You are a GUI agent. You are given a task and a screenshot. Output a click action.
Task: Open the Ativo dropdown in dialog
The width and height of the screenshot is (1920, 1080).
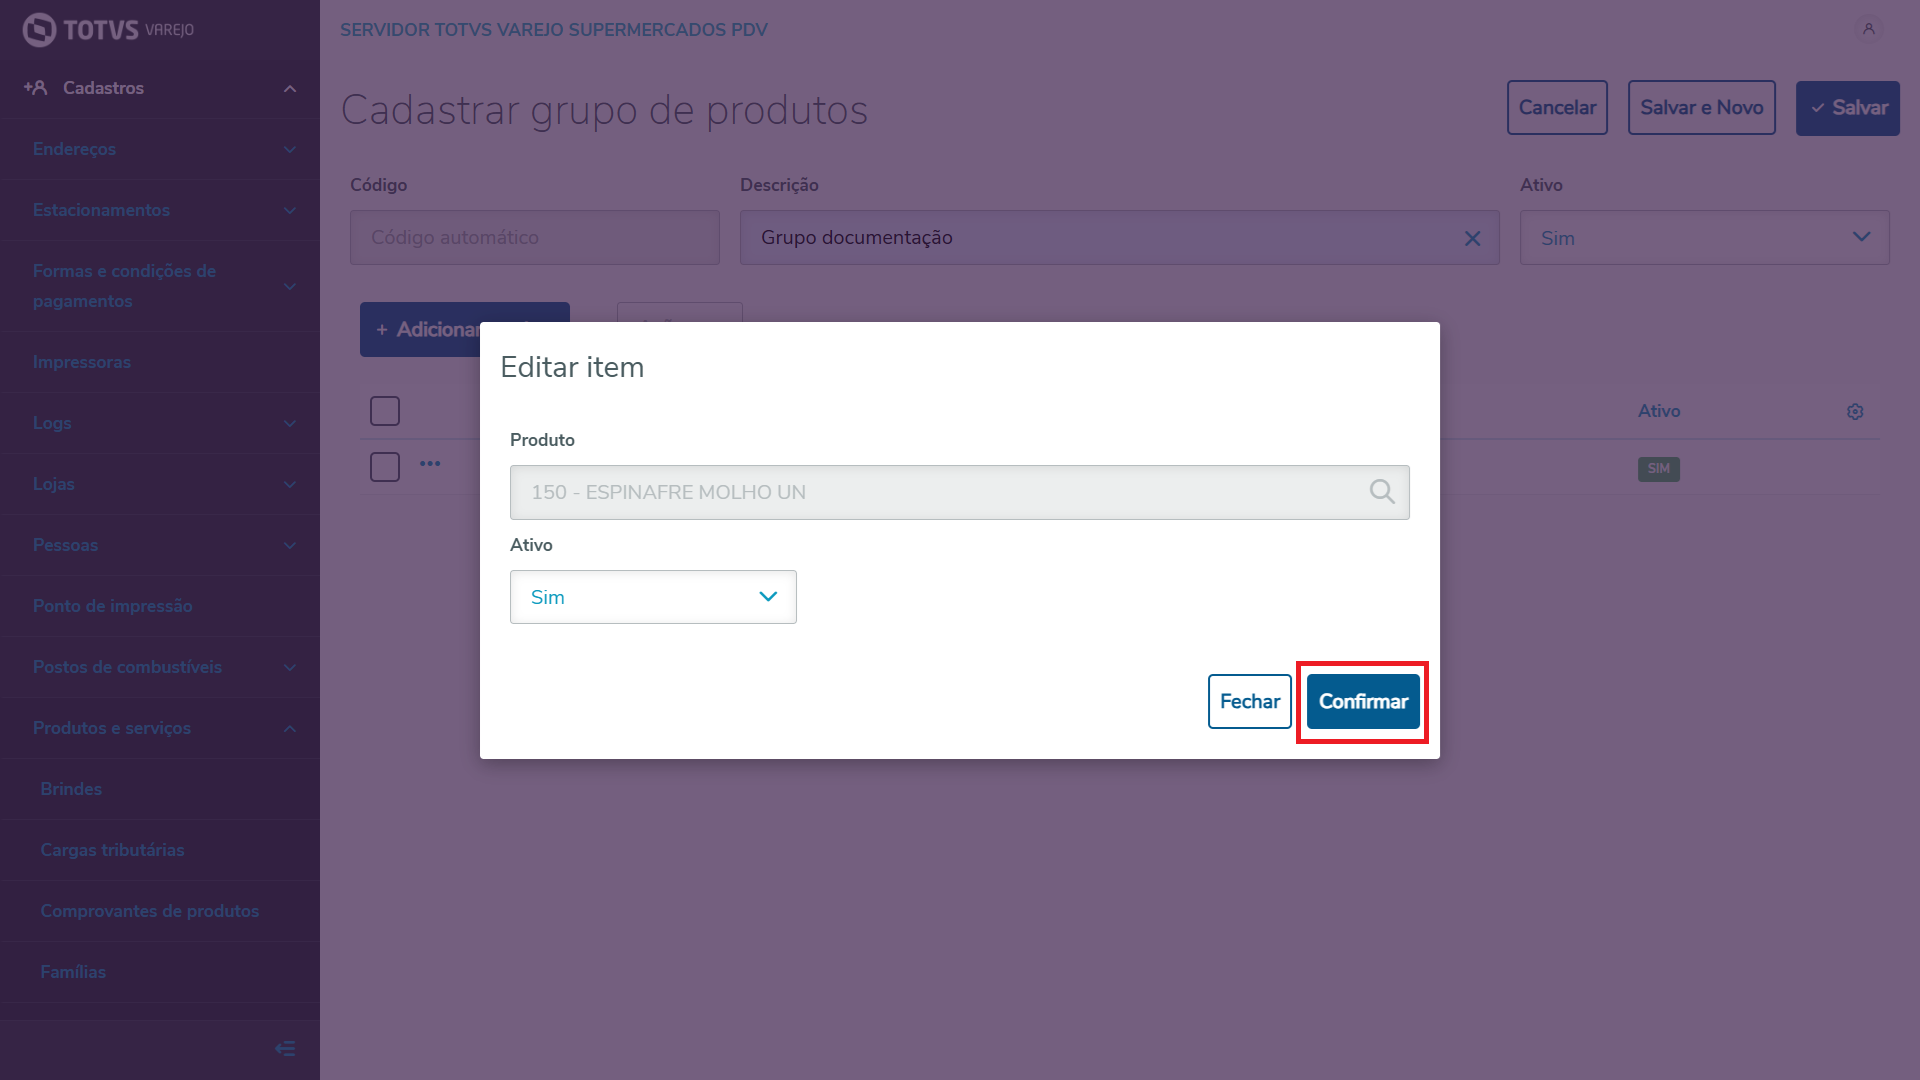click(653, 597)
